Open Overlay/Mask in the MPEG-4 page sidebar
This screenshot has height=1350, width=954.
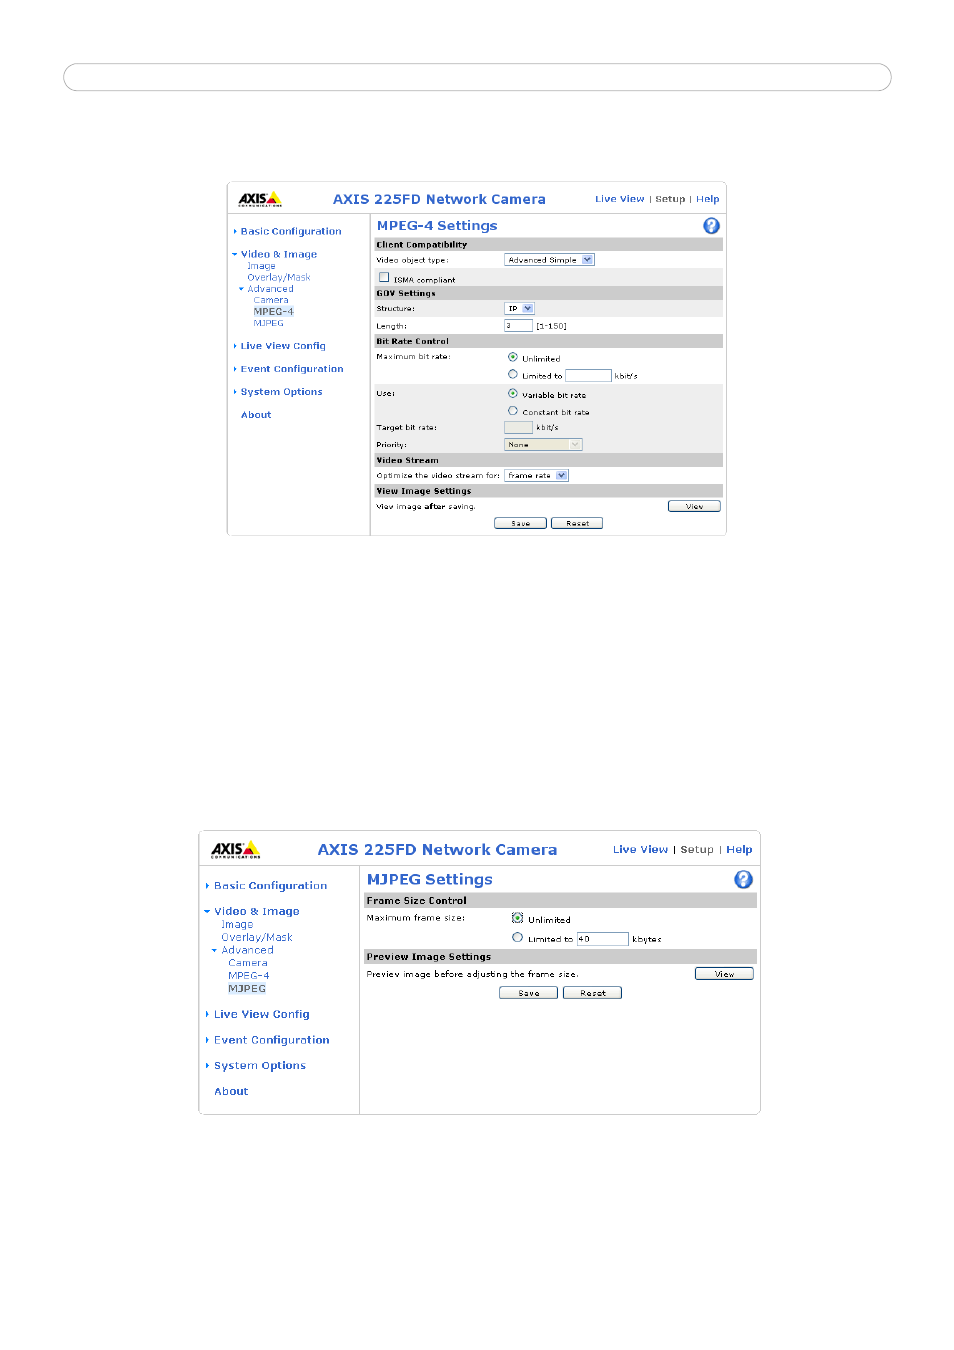(x=279, y=278)
